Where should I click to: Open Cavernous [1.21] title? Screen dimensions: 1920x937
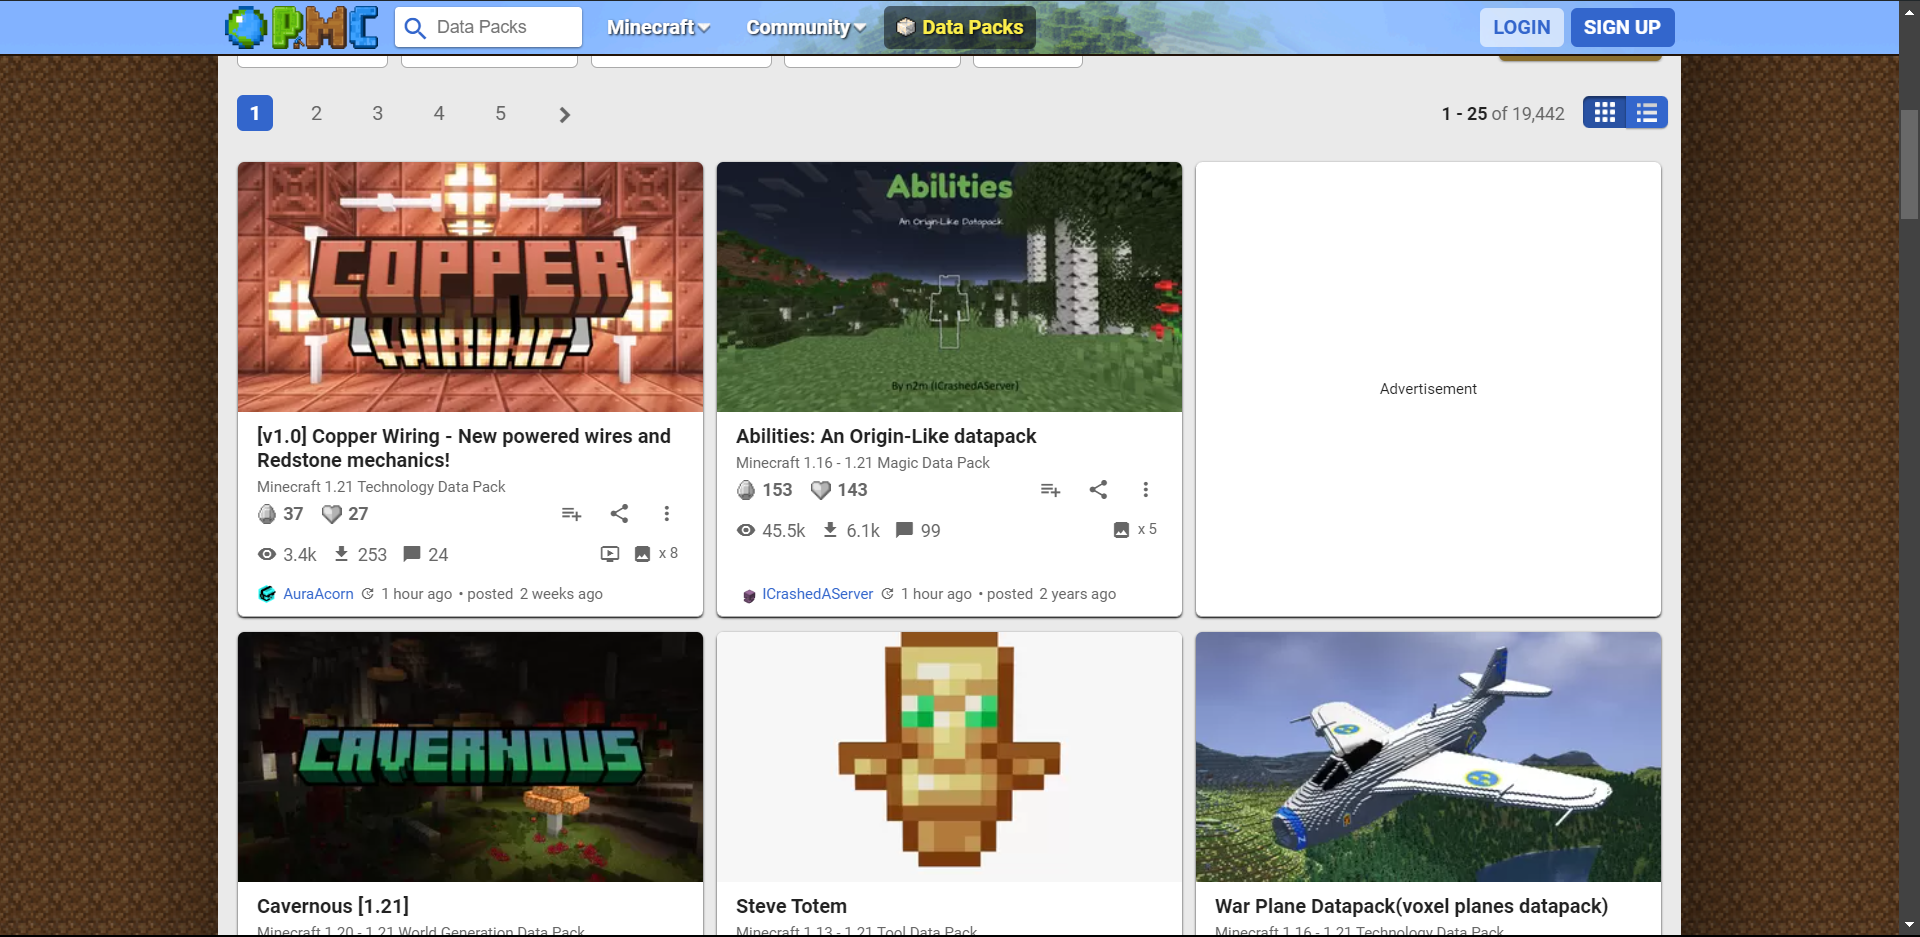click(x=333, y=906)
